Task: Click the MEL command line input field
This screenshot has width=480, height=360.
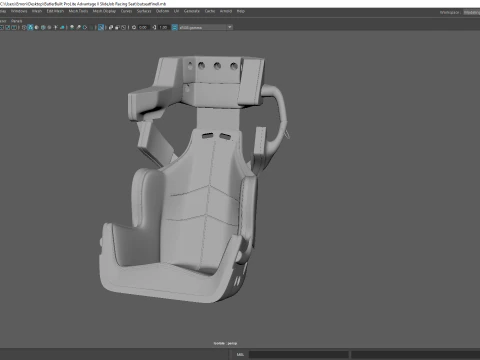Action: coord(299,354)
